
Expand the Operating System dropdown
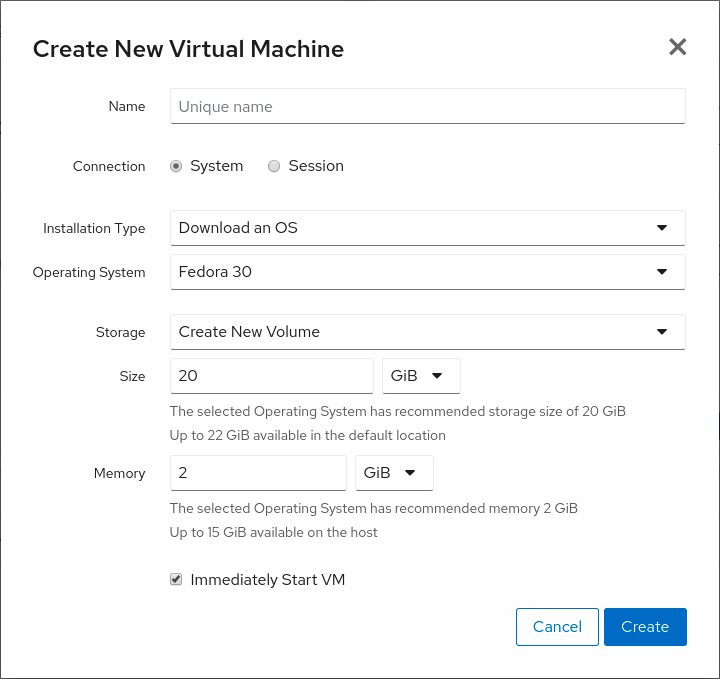(x=427, y=272)
